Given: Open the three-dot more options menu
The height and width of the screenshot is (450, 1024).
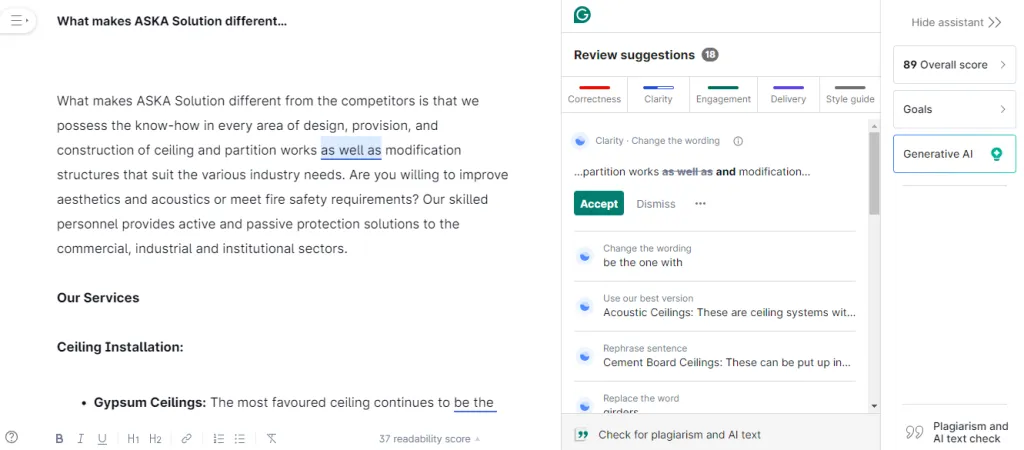Looking at the screenshot, I should 700,204.
